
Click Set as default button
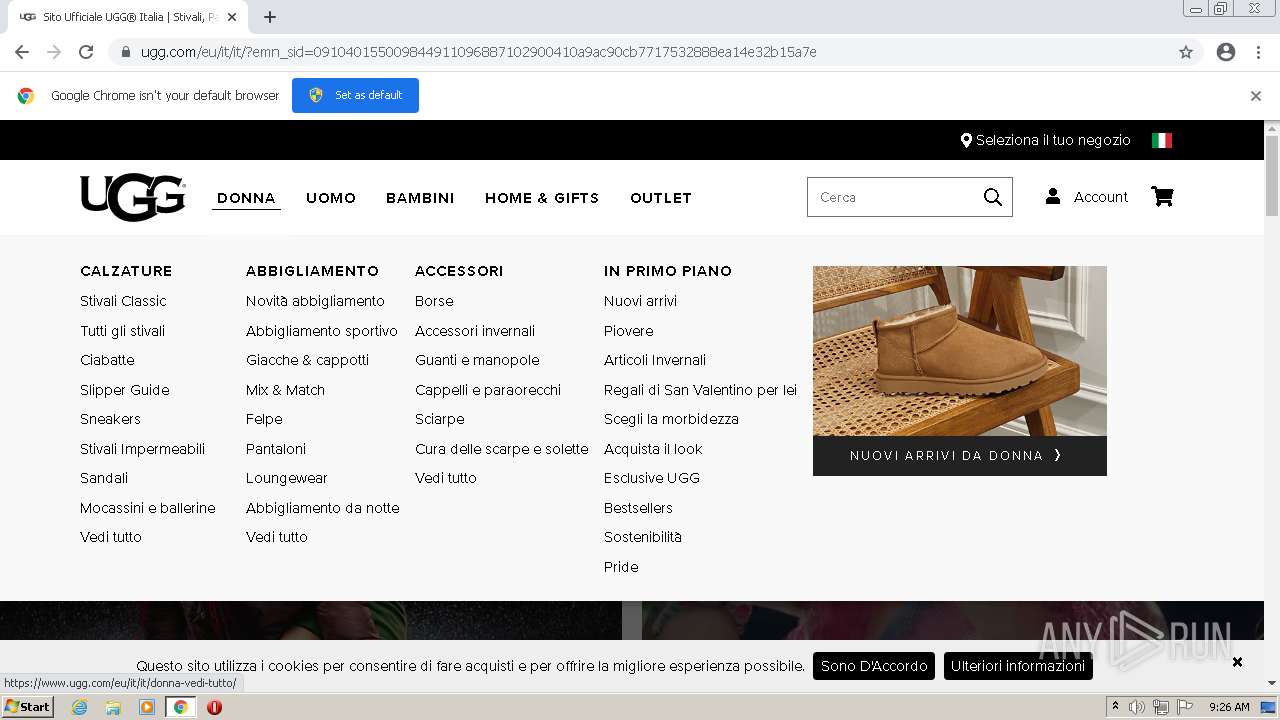pyautogui.click(x=355, y=95)
